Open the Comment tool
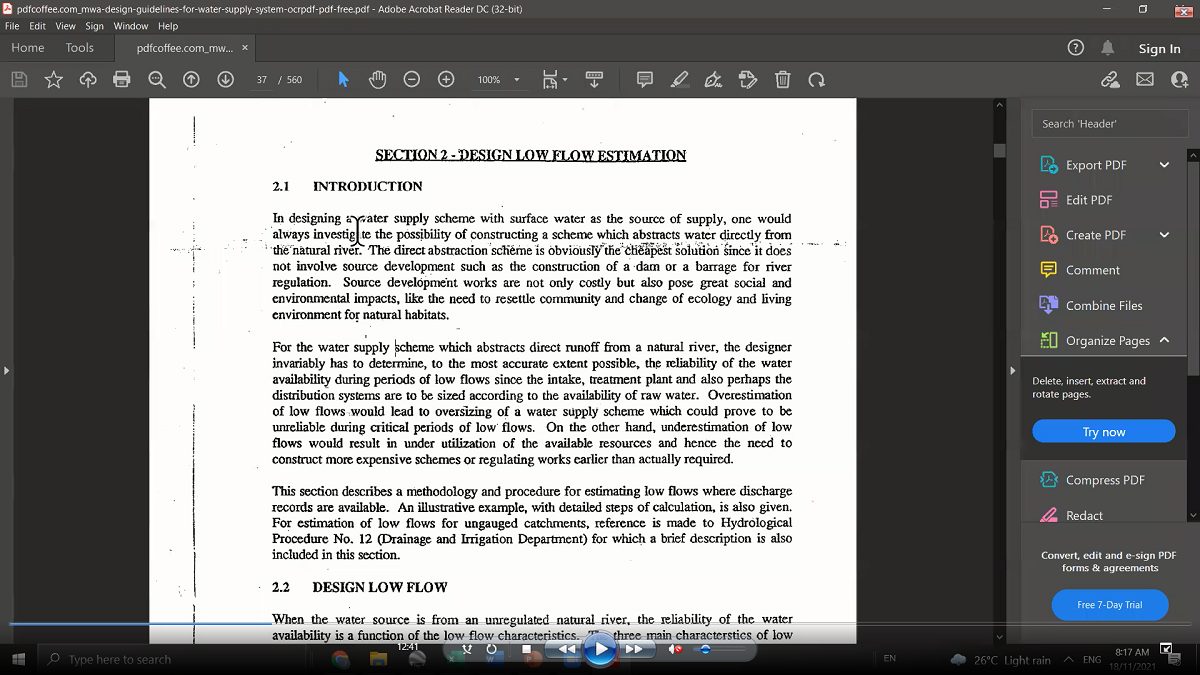The width and height of the screenshot is (1200, 675). [1092, 270]
